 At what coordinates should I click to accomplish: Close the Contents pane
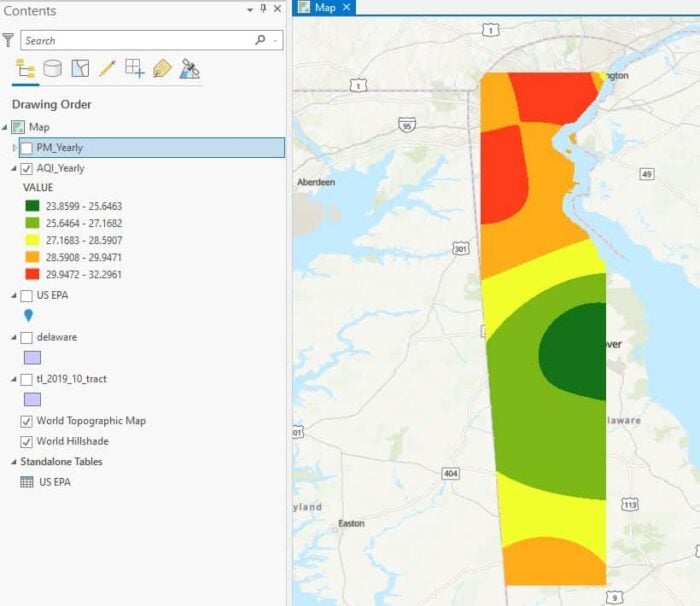[x=277, y=8]
